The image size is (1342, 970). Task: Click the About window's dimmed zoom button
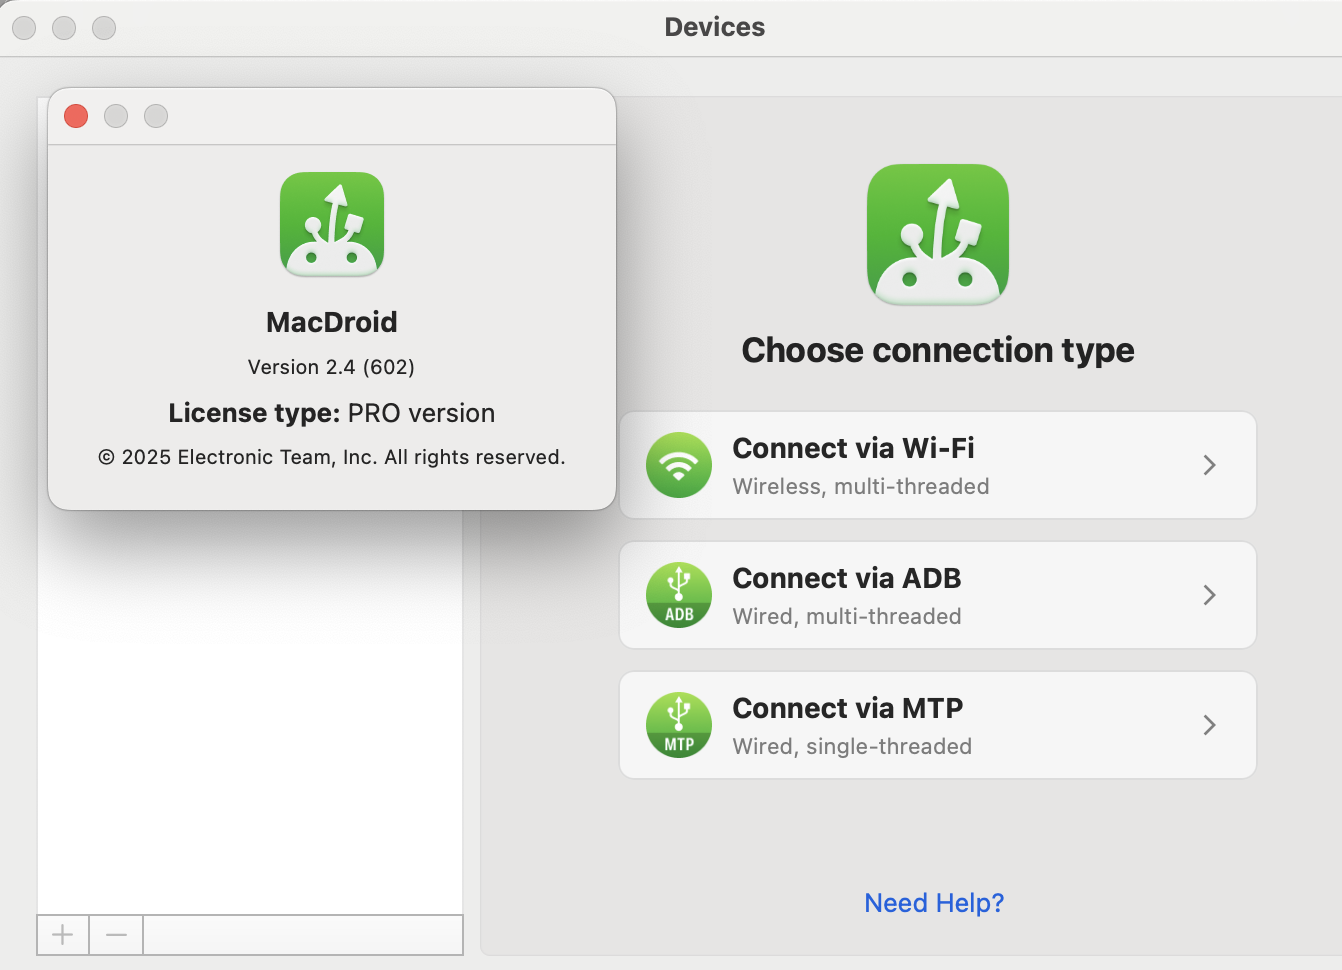(x=156, y=116)
